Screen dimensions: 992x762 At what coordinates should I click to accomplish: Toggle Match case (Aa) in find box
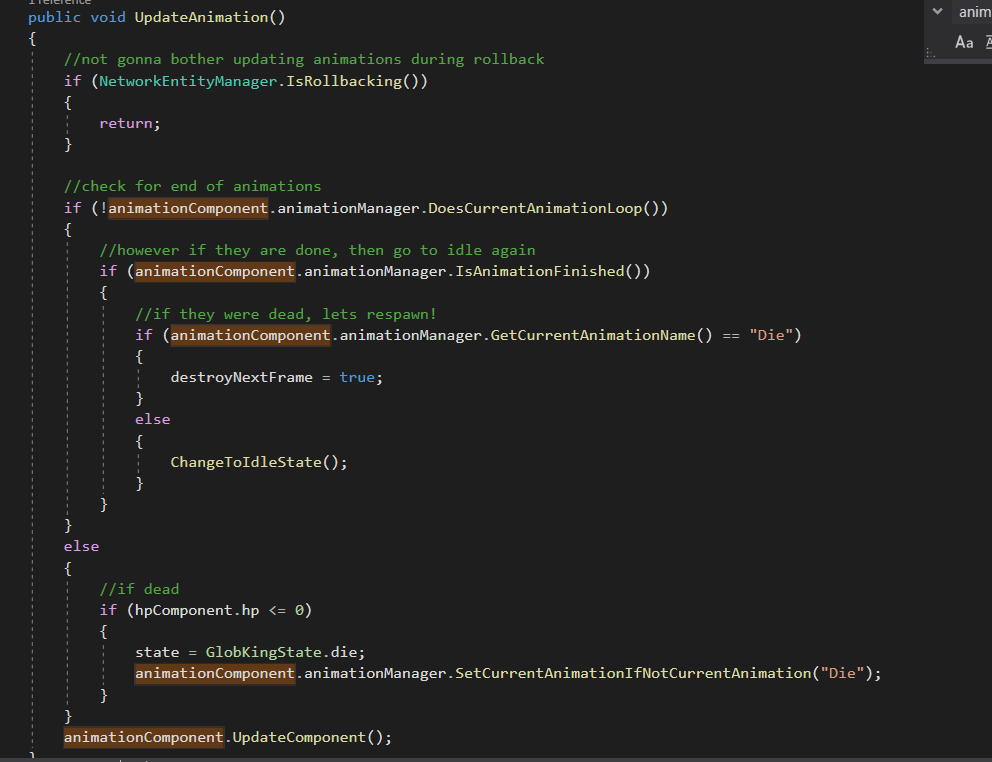click(964, 42)
